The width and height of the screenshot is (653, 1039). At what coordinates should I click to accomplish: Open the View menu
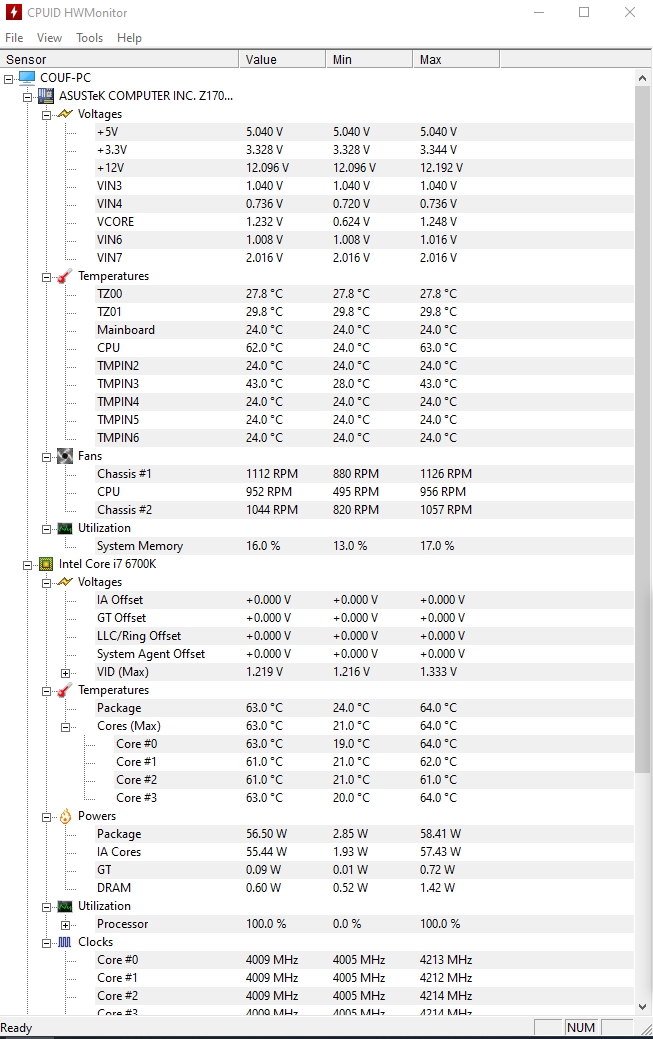click(x=49, y=38)
